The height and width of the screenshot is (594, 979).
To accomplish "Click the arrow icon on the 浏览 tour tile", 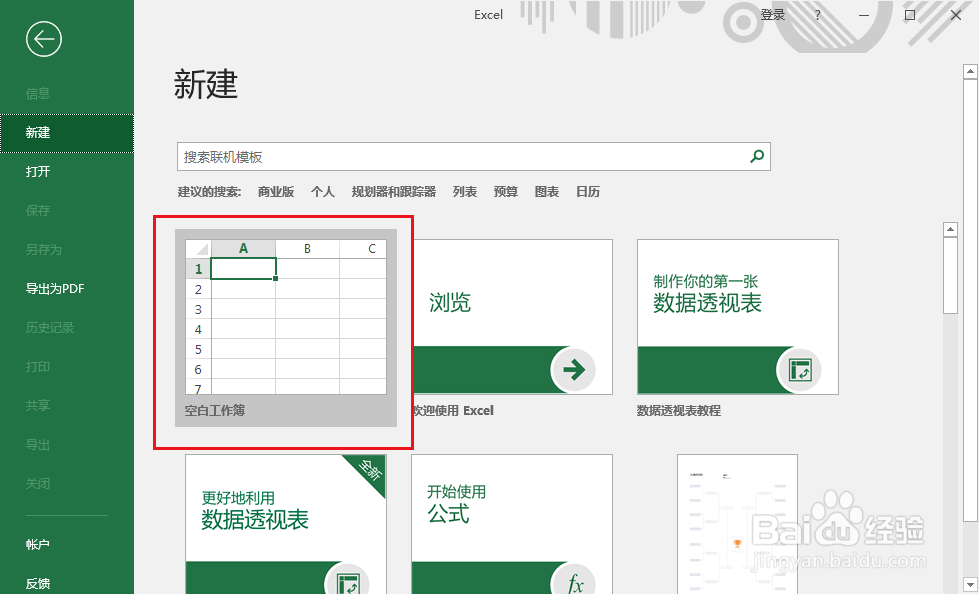I will pyautogui.click(x=573, y=370).
